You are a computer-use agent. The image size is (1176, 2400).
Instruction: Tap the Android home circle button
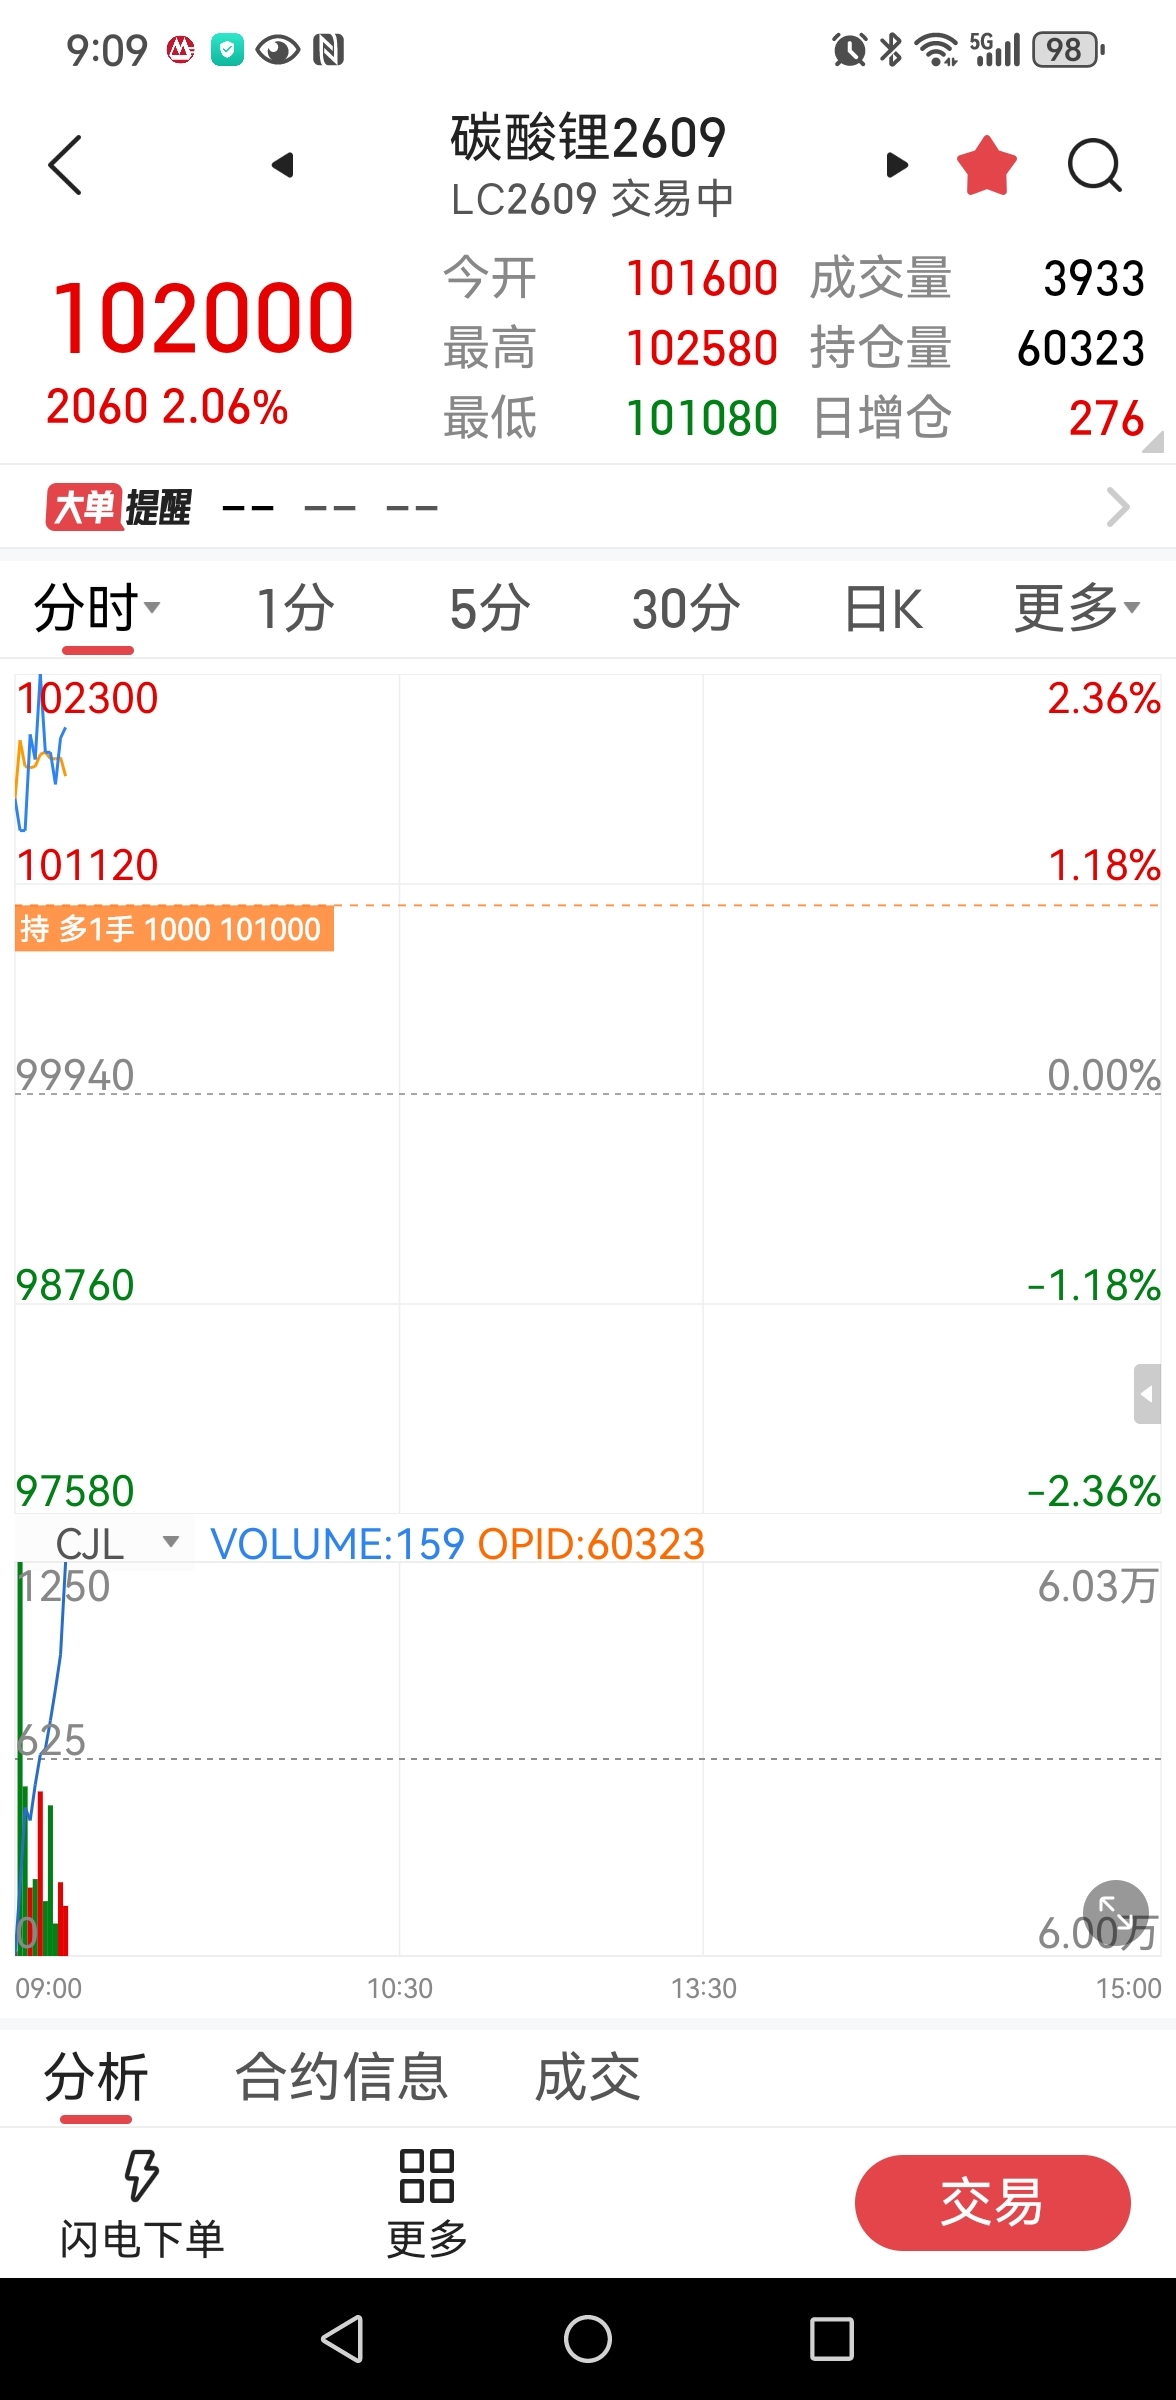pyautogui.click(x=588, y=2339)
